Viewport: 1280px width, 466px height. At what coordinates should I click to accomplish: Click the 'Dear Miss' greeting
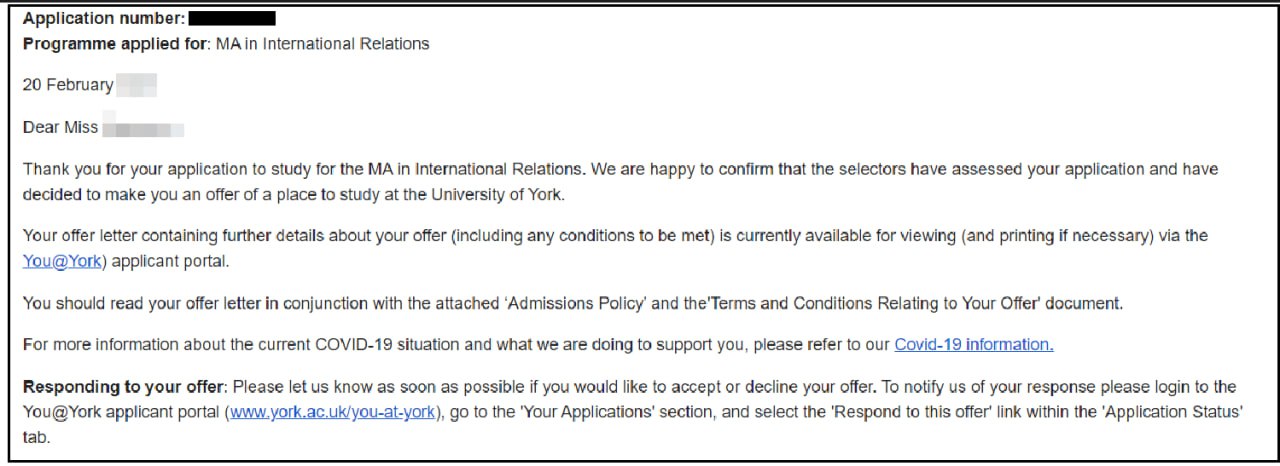point(60,127)
